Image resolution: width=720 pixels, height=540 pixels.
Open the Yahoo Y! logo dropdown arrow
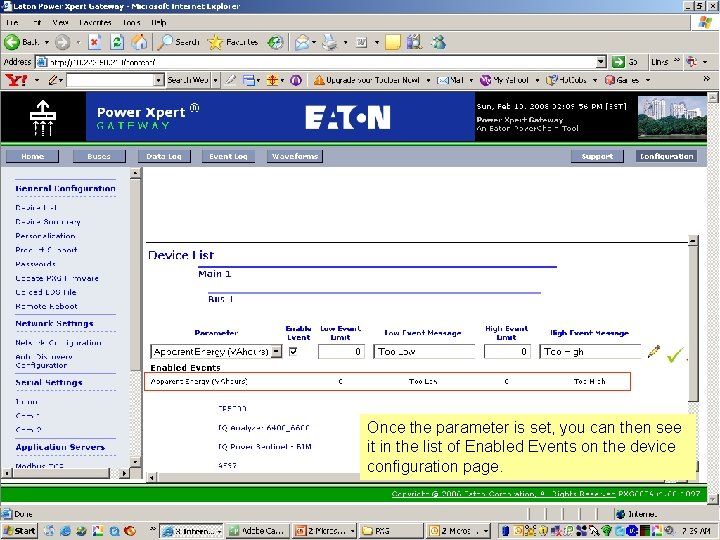37,80
